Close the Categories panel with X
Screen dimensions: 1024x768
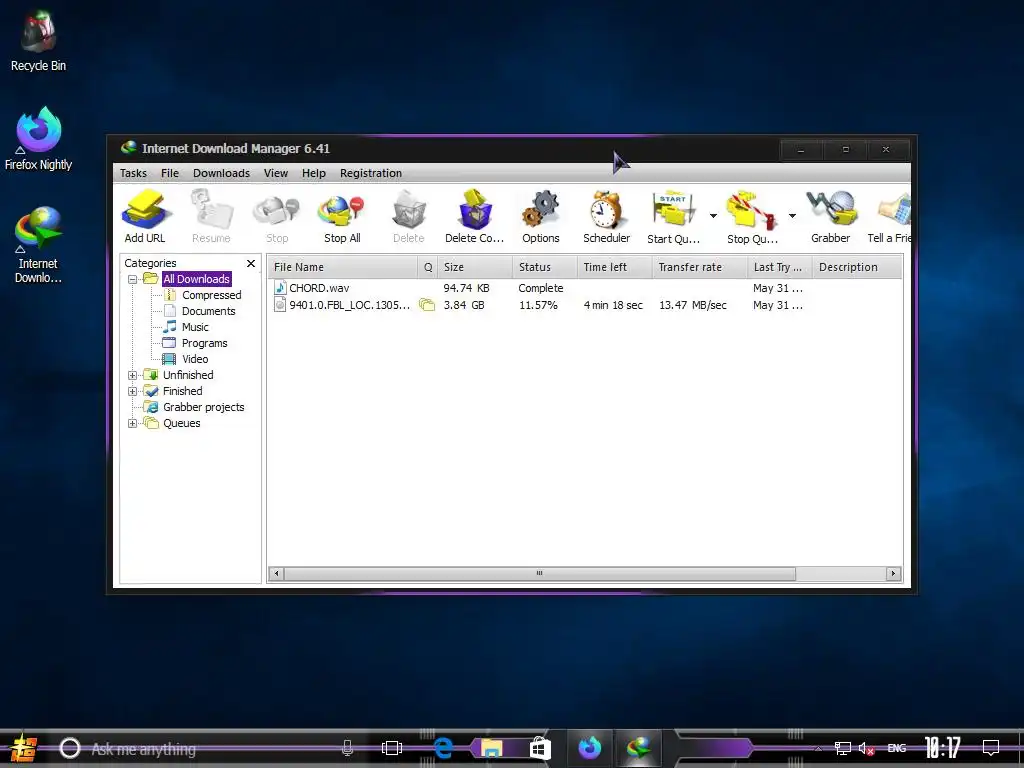click(251, 263)
